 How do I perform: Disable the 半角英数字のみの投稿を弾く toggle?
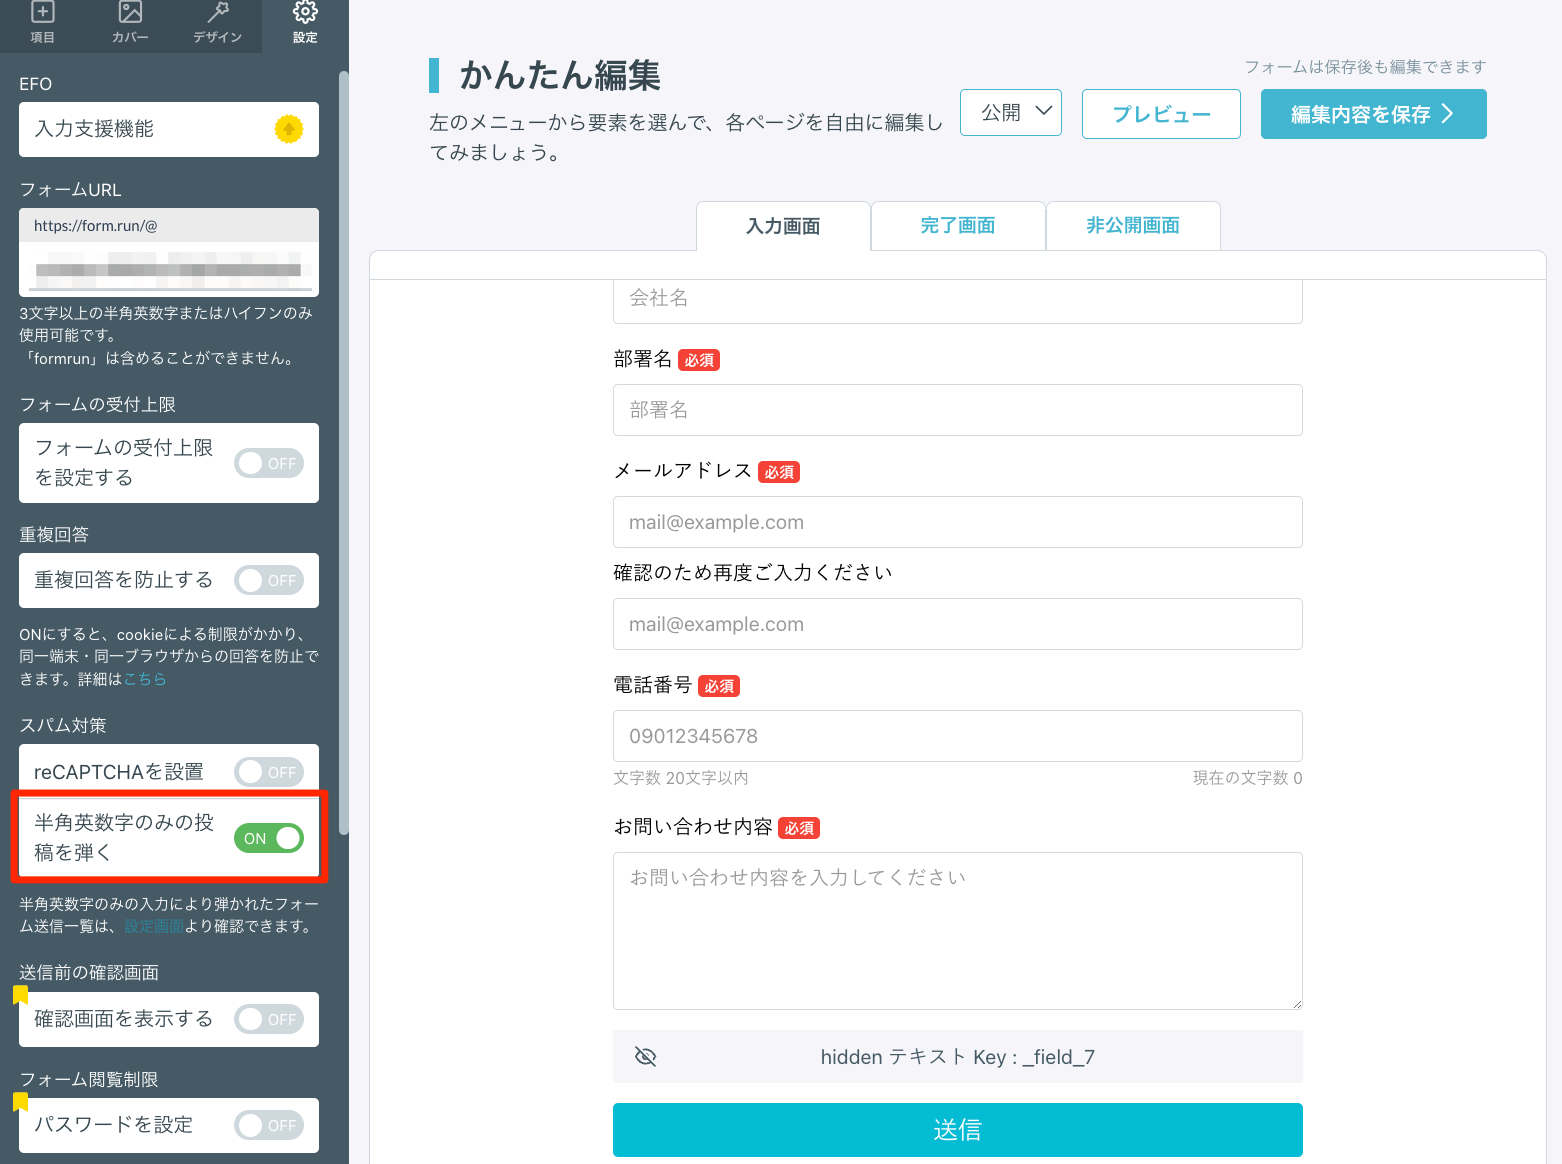[269, 838]
